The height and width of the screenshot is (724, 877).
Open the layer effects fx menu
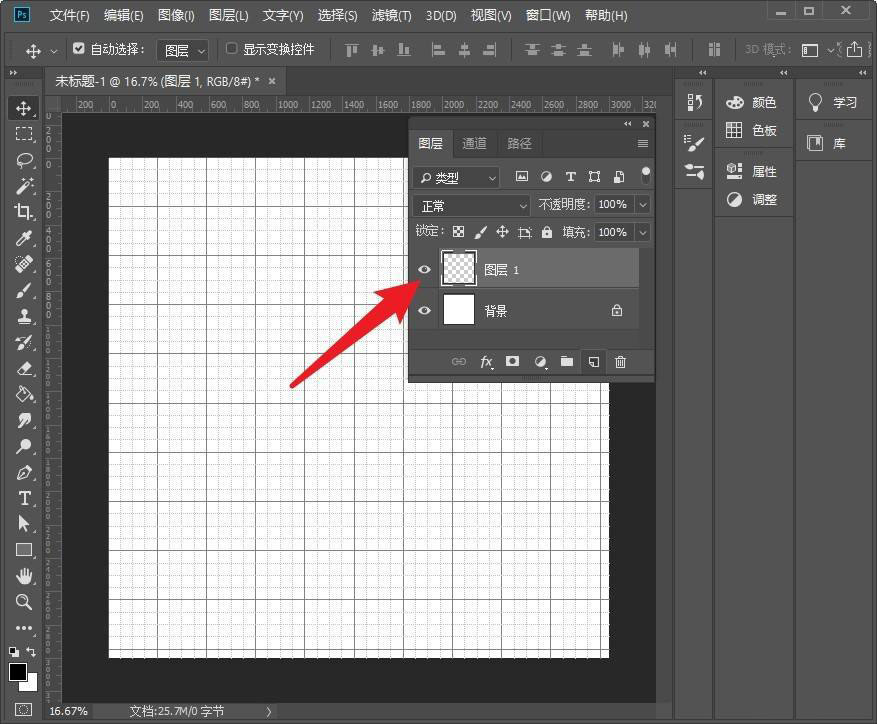click(x=487, y=362)
